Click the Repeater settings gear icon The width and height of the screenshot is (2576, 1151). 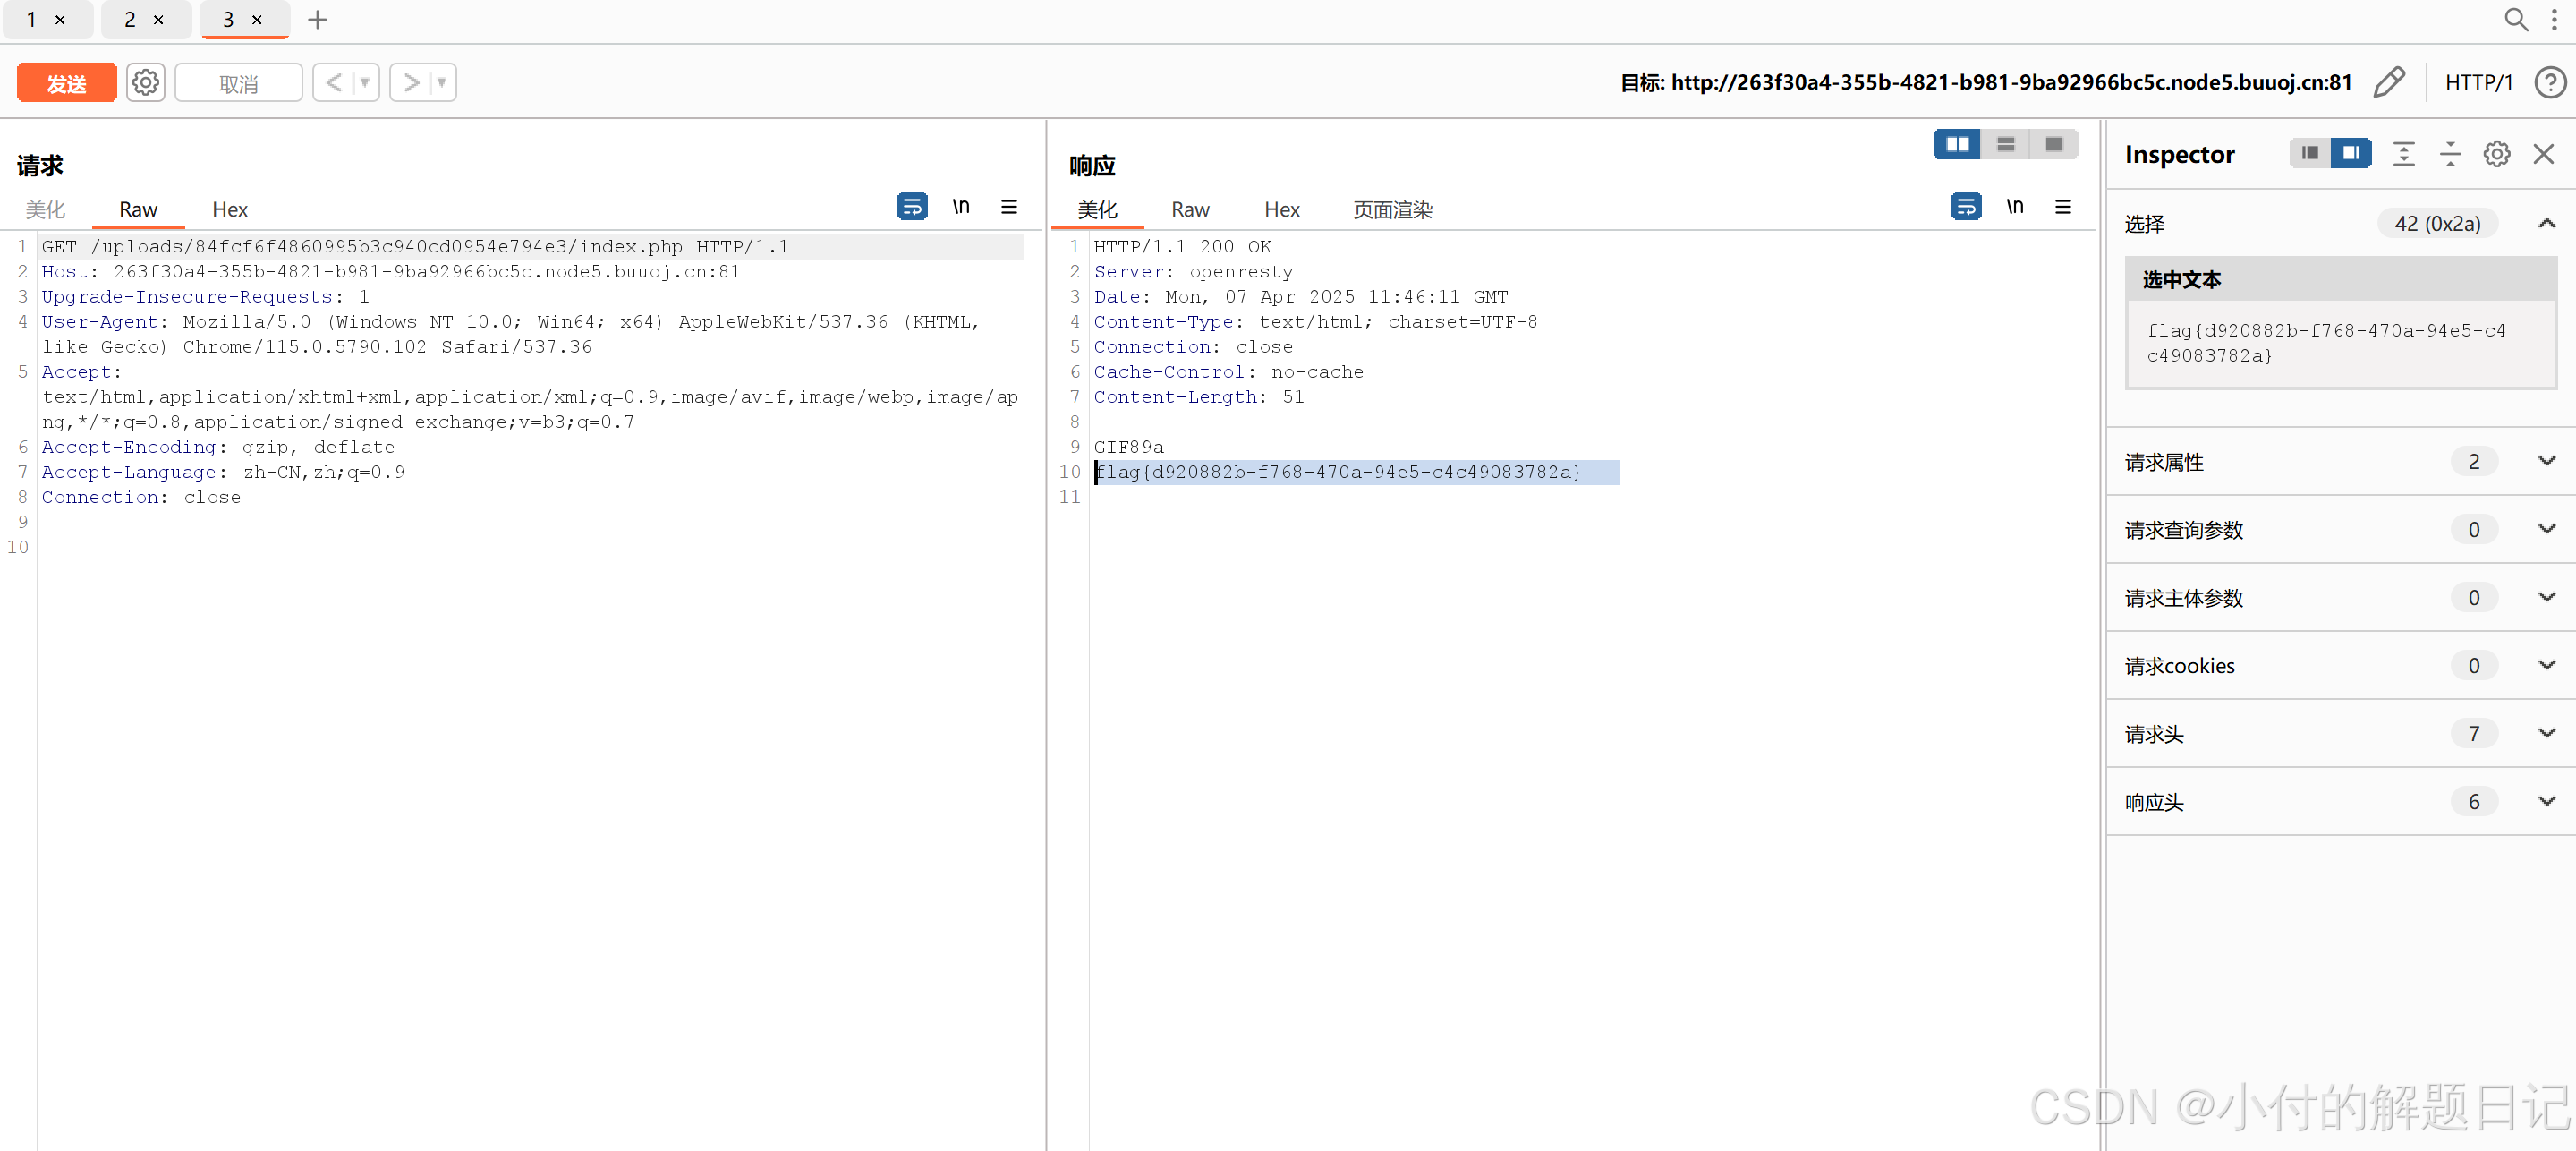[x=145, y=82]
